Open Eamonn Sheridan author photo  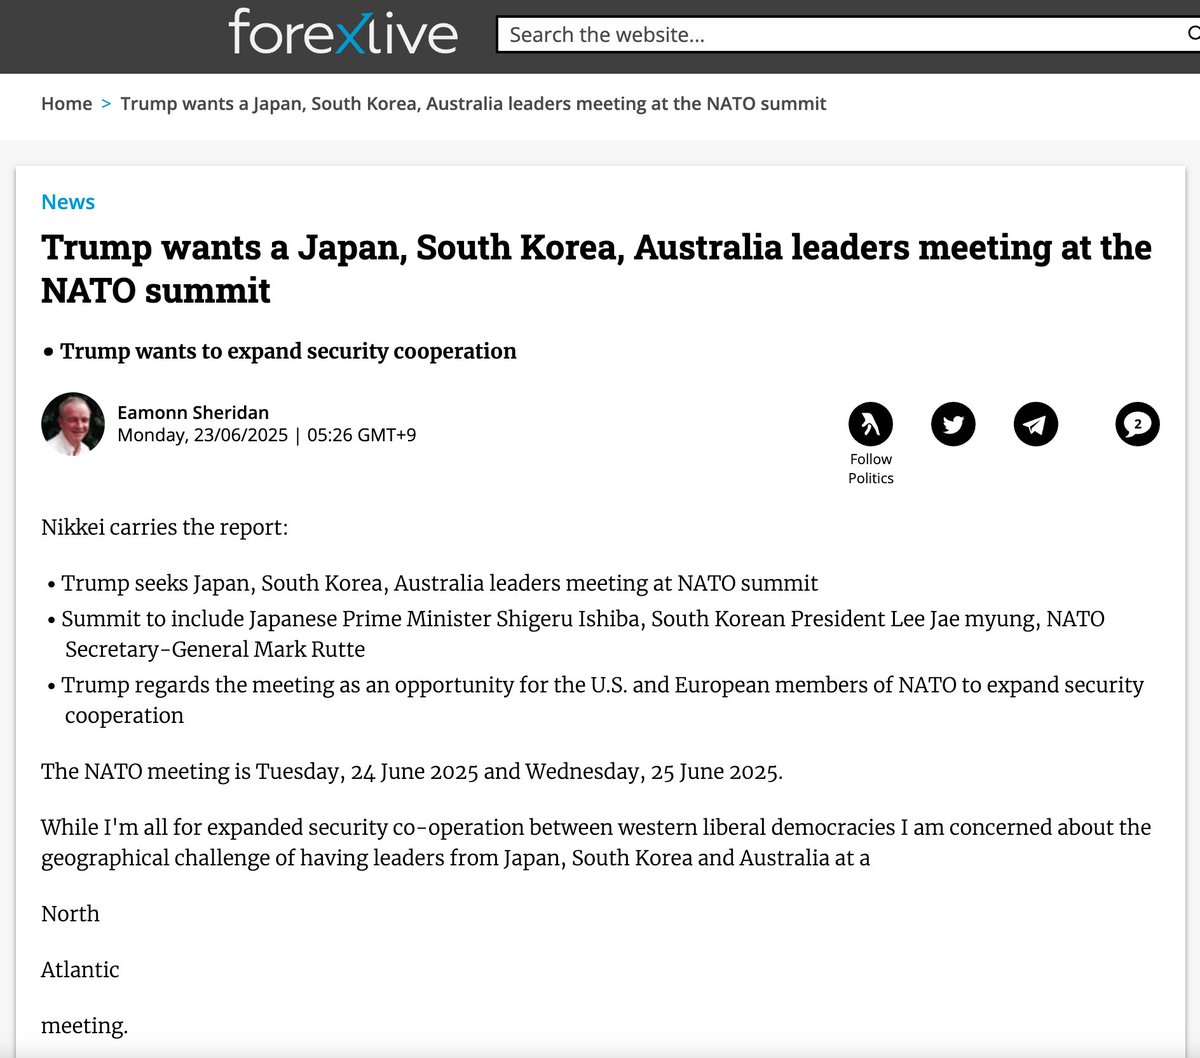pos(73,424)
